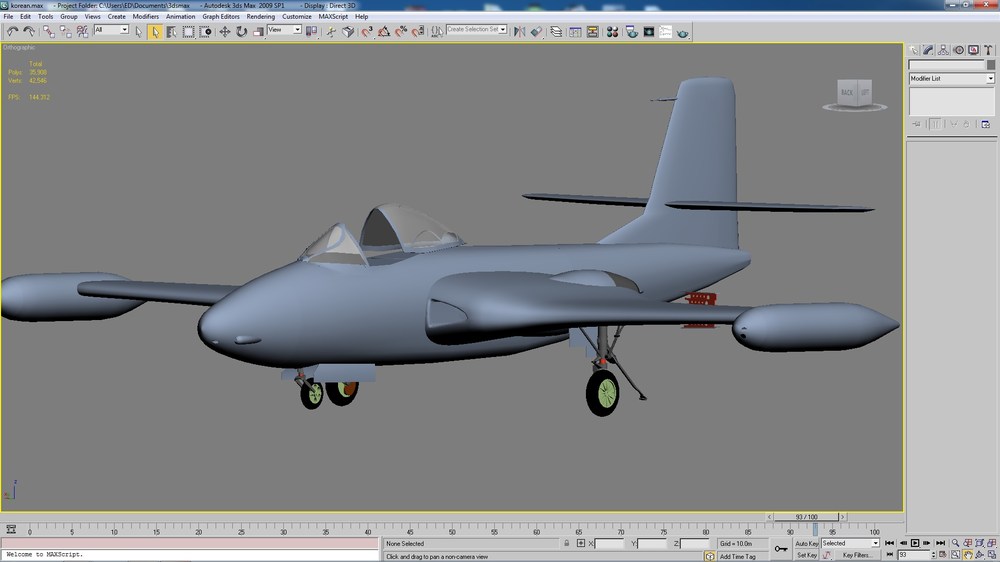The width and height of the screenshot is (1000, 562).
Task: Click the teapot Quick Render icon
Action: 682,31
